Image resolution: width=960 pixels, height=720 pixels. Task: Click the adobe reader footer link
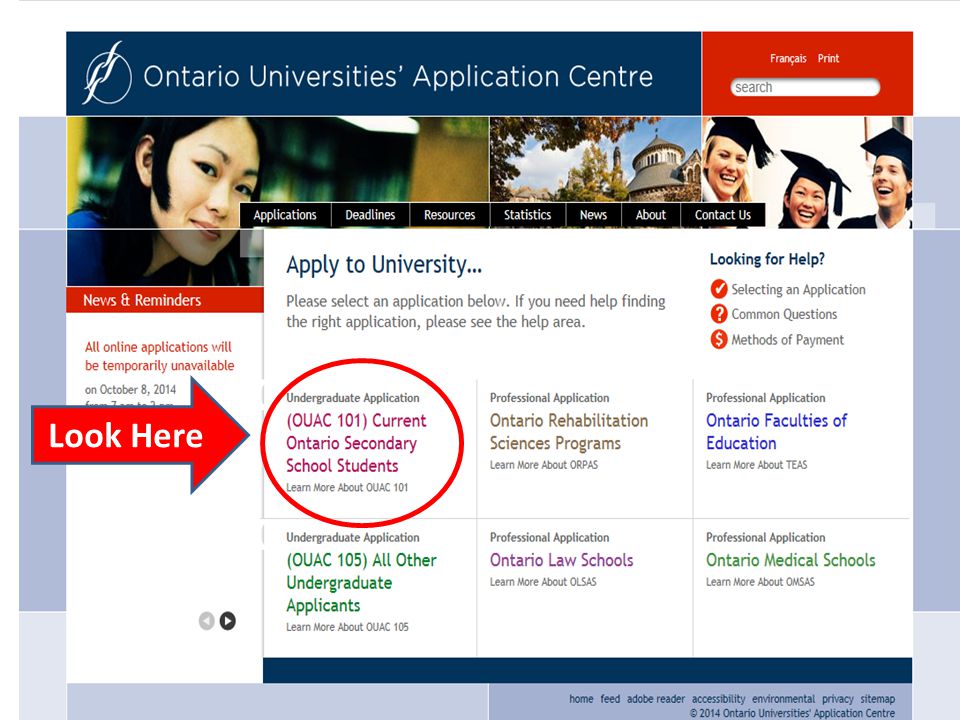click(656, 699)
